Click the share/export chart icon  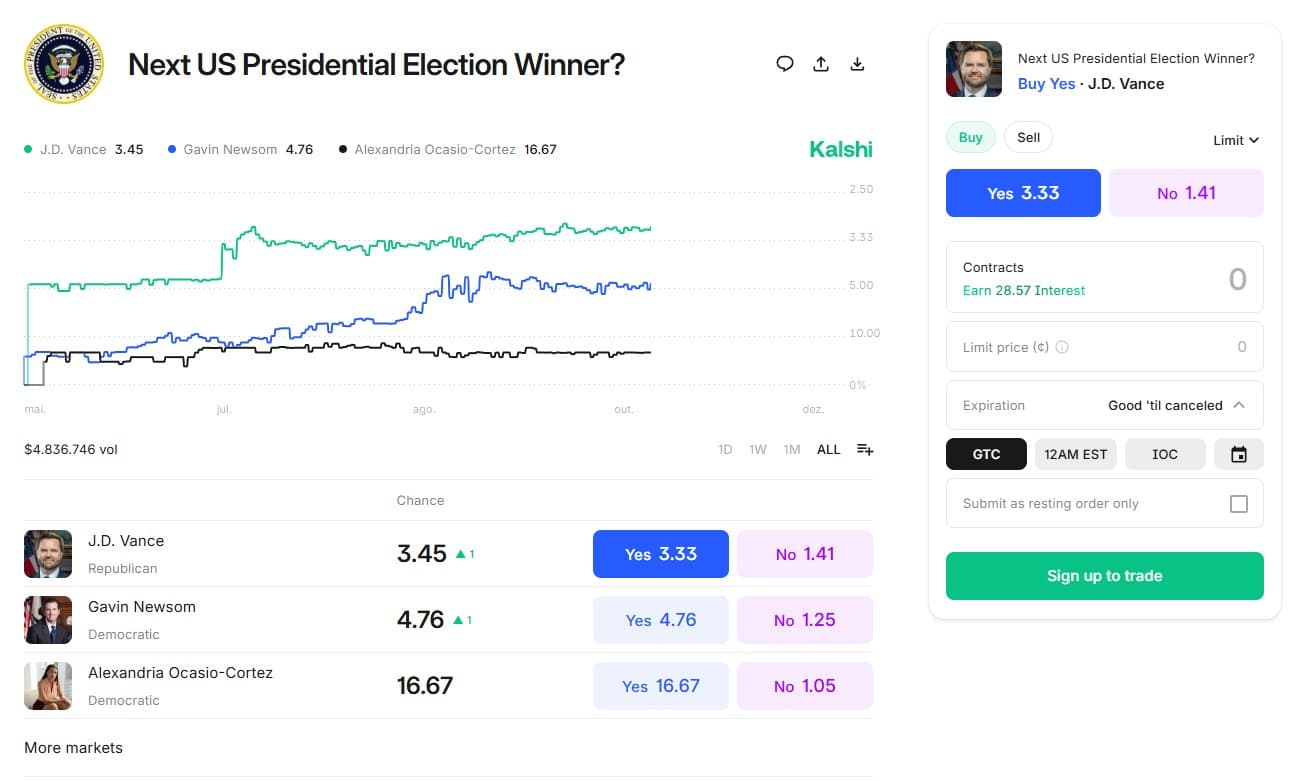point(820,63)
